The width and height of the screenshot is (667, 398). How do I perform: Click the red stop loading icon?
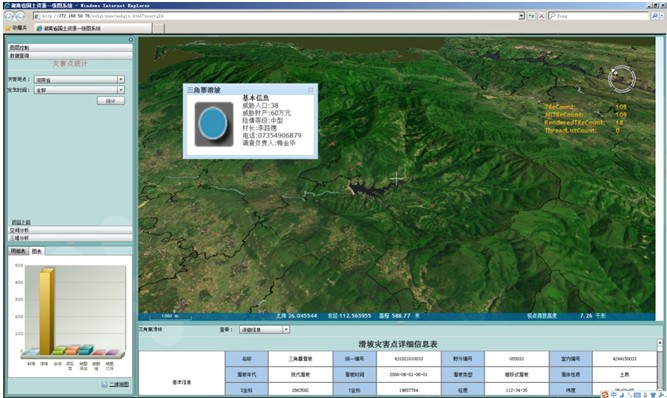(x=542, y=16)
